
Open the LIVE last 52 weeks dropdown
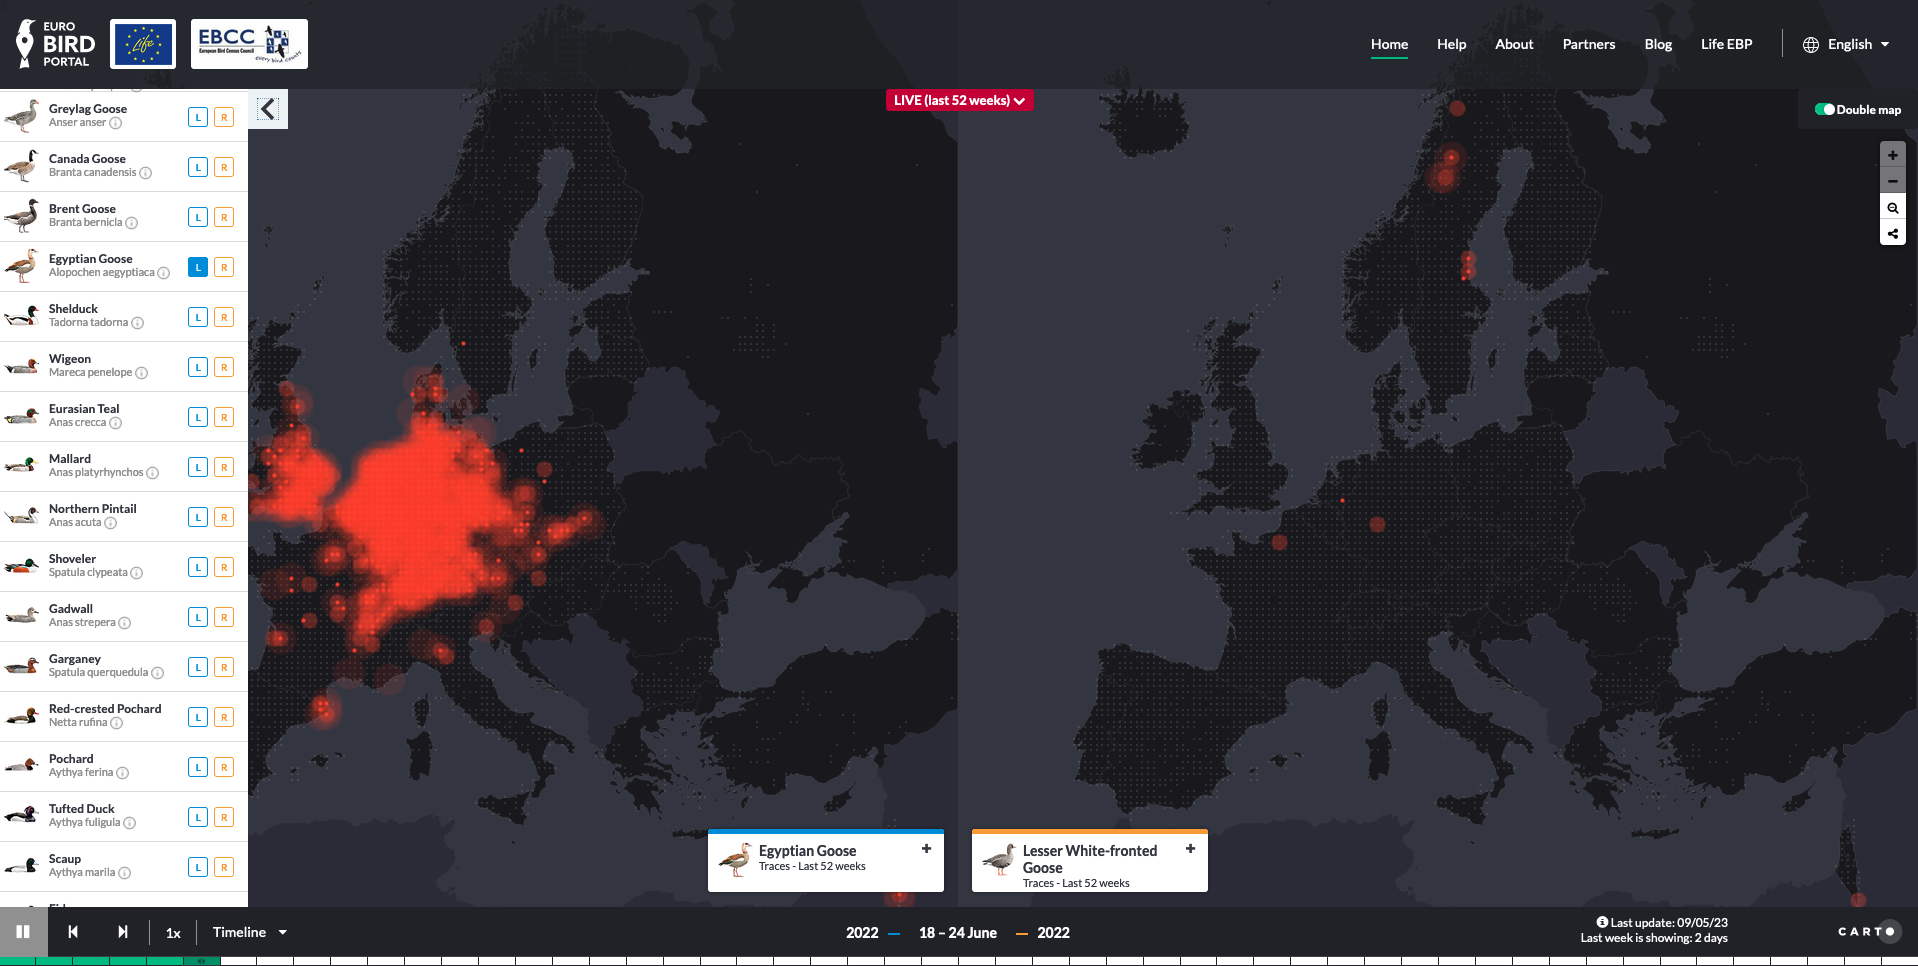click(959, 100)
